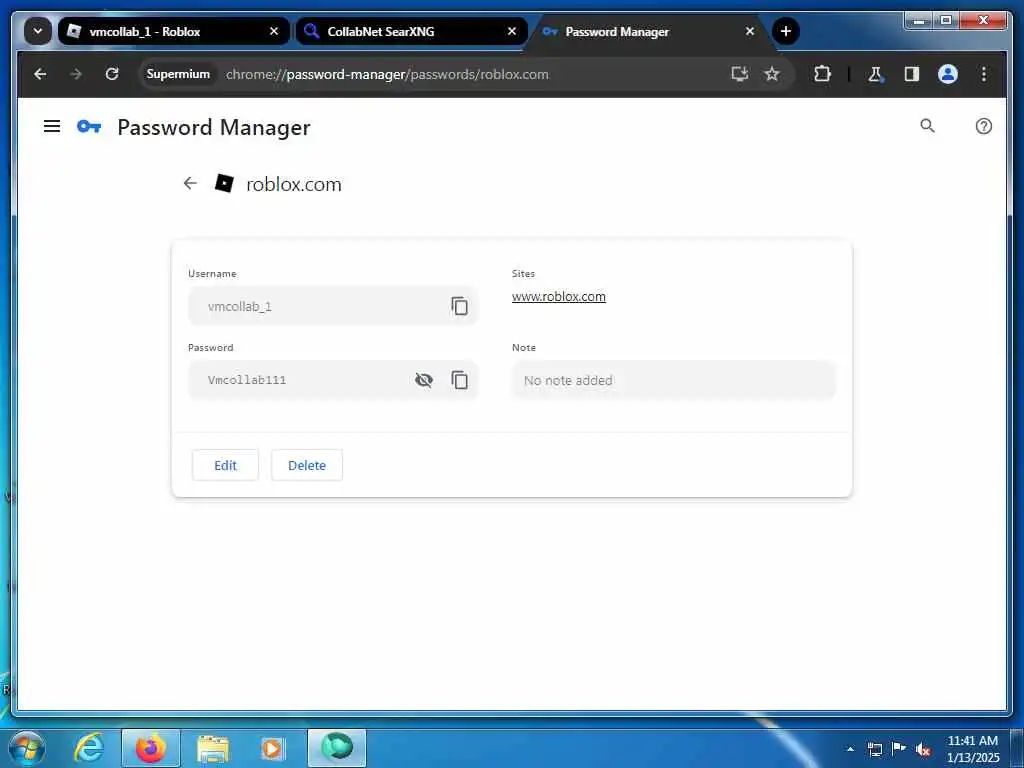Hide the password with the eye icon
Viewport: 1024px width, 768px height.
[x=424, y=379]
